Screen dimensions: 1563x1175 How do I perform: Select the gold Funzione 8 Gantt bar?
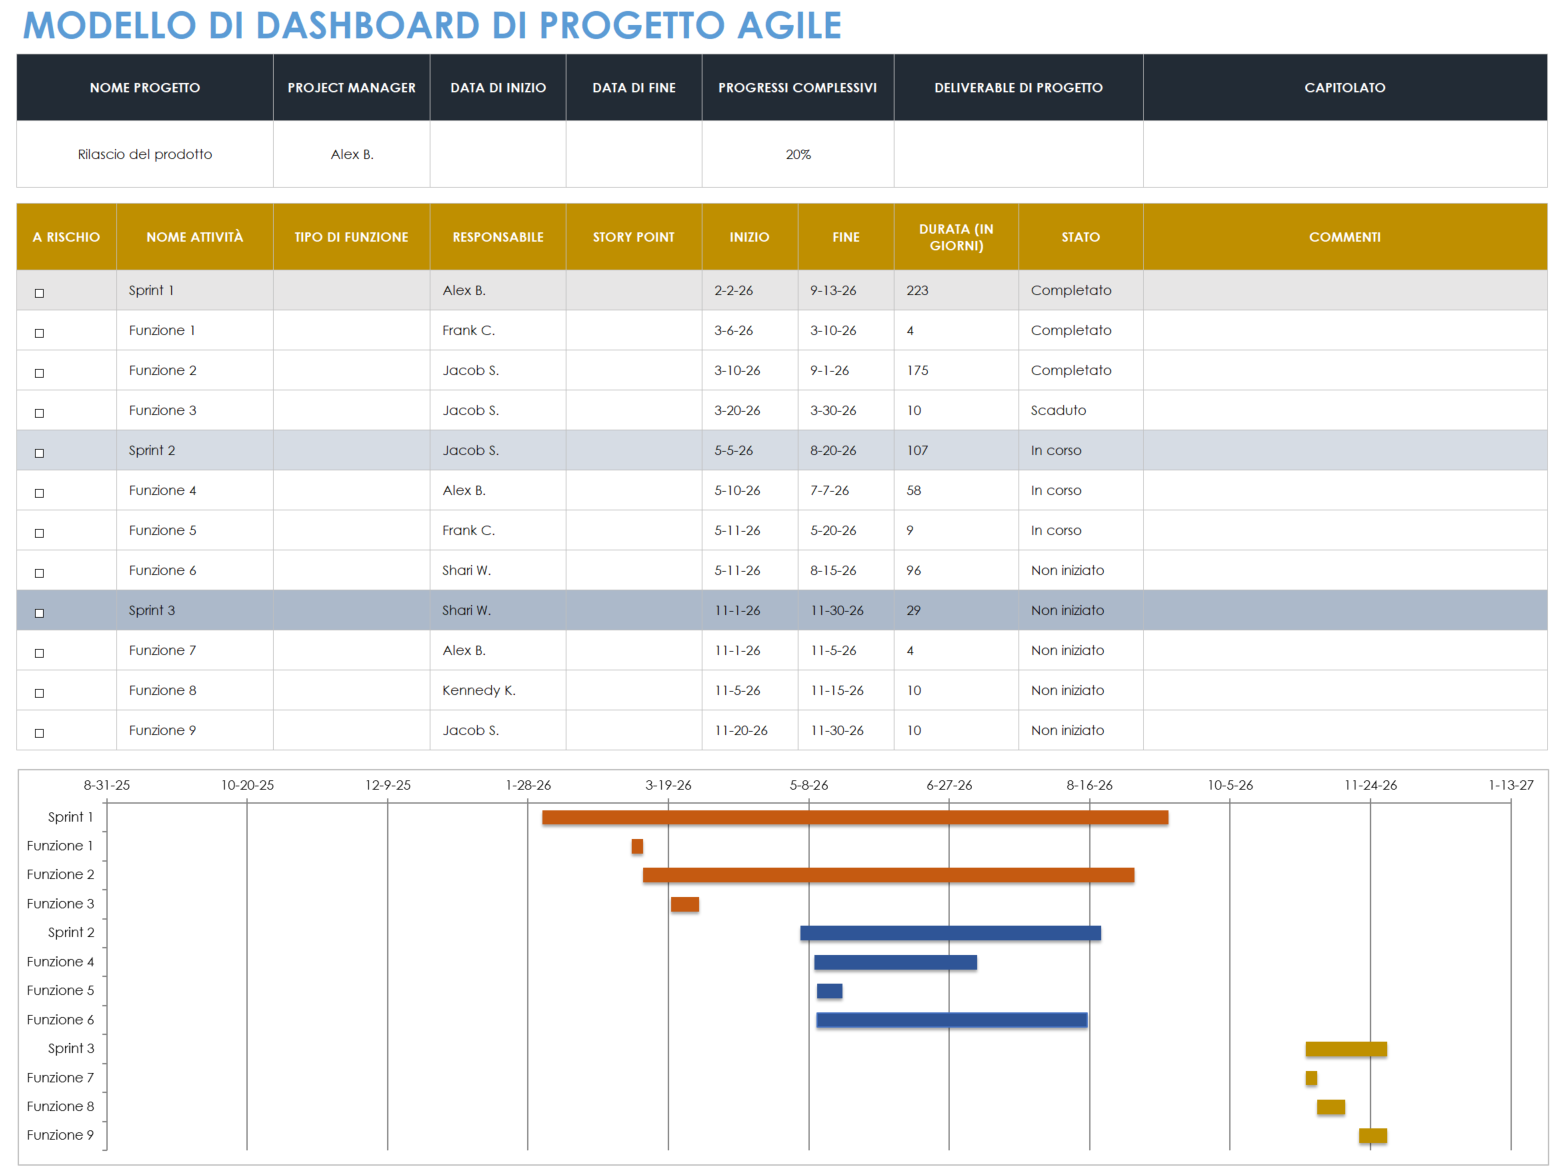coord(1331,1107)
